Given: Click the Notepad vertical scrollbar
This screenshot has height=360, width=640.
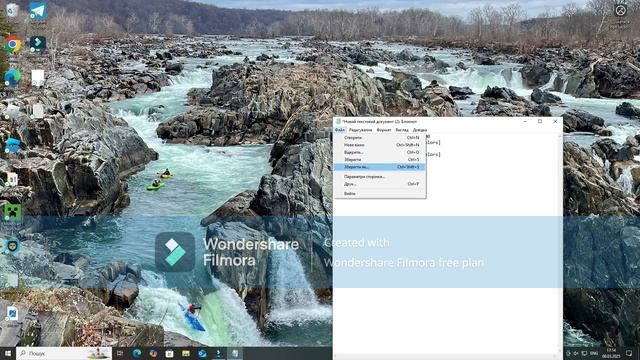Looking at the screenshot, I should click(x=560, y=244).
